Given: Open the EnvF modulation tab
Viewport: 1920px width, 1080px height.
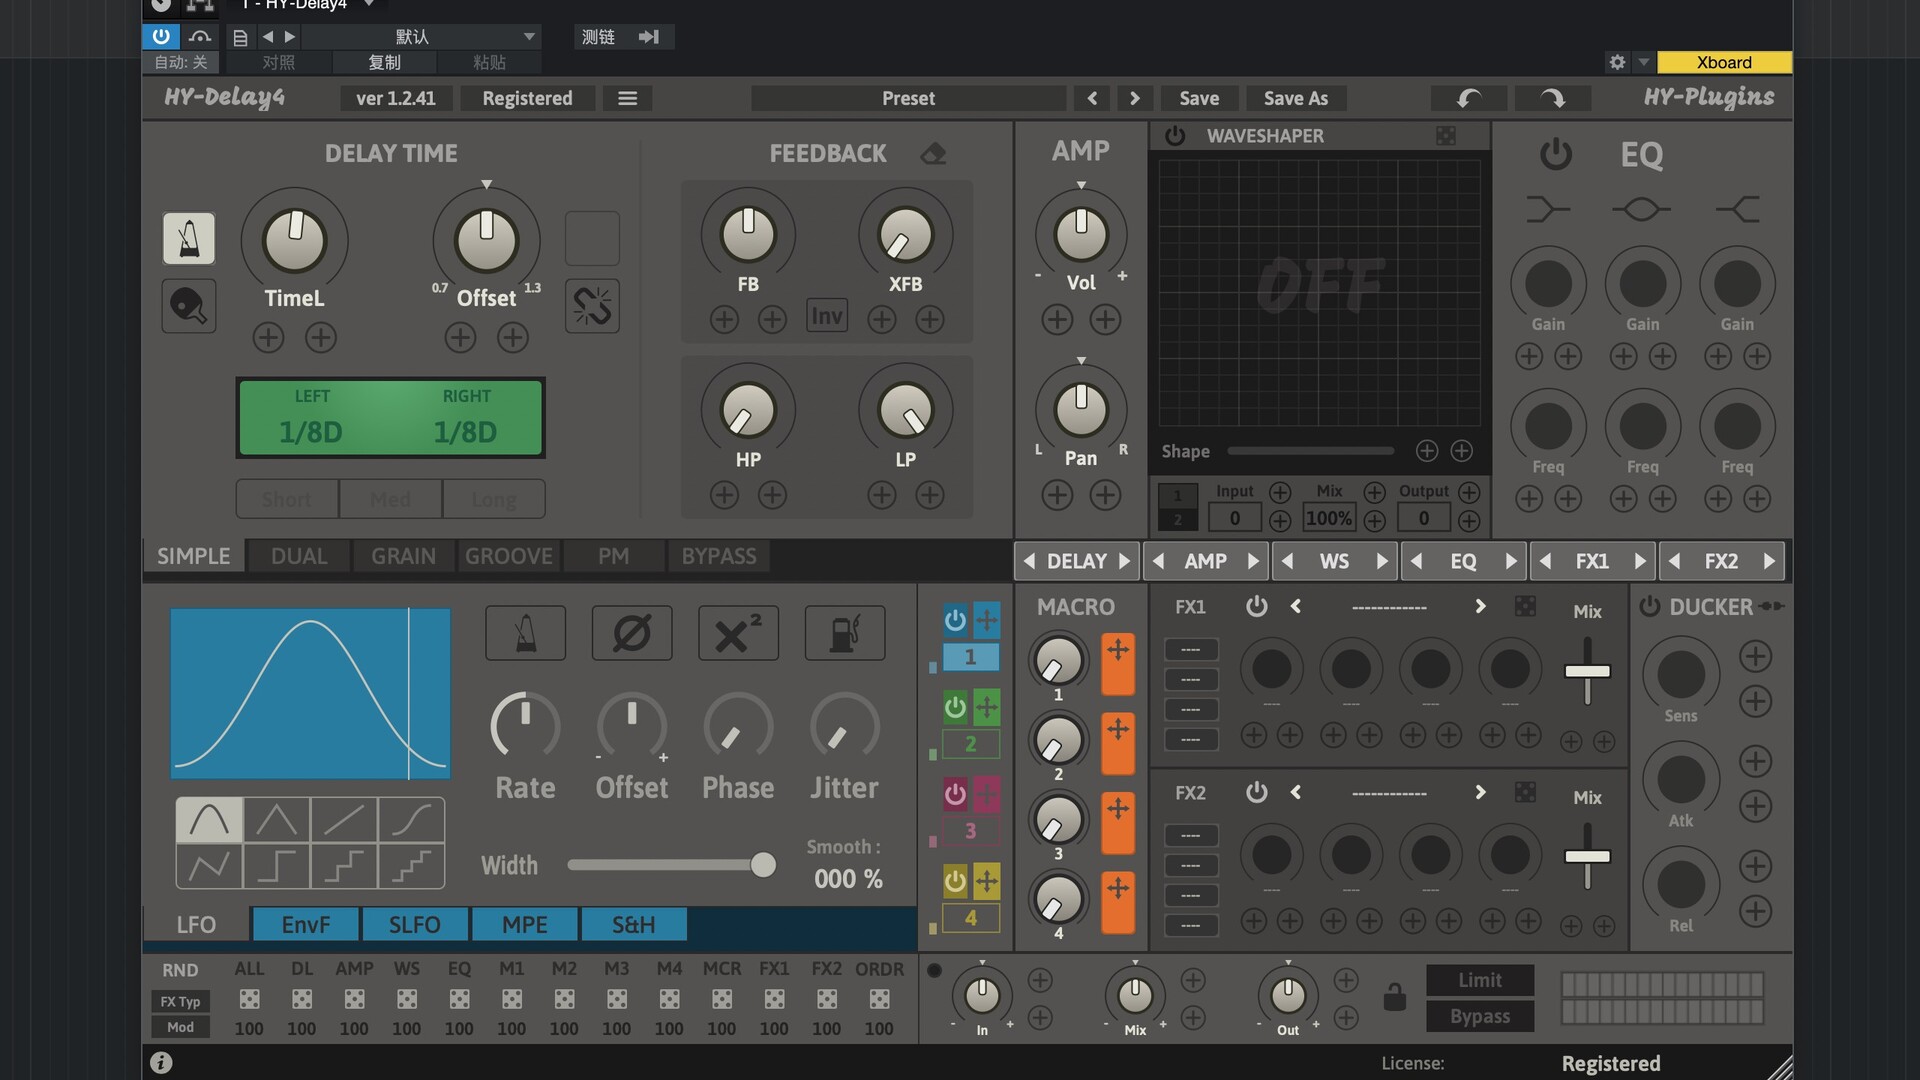Looking at the screenshot, I should click(x=305, y=924).
